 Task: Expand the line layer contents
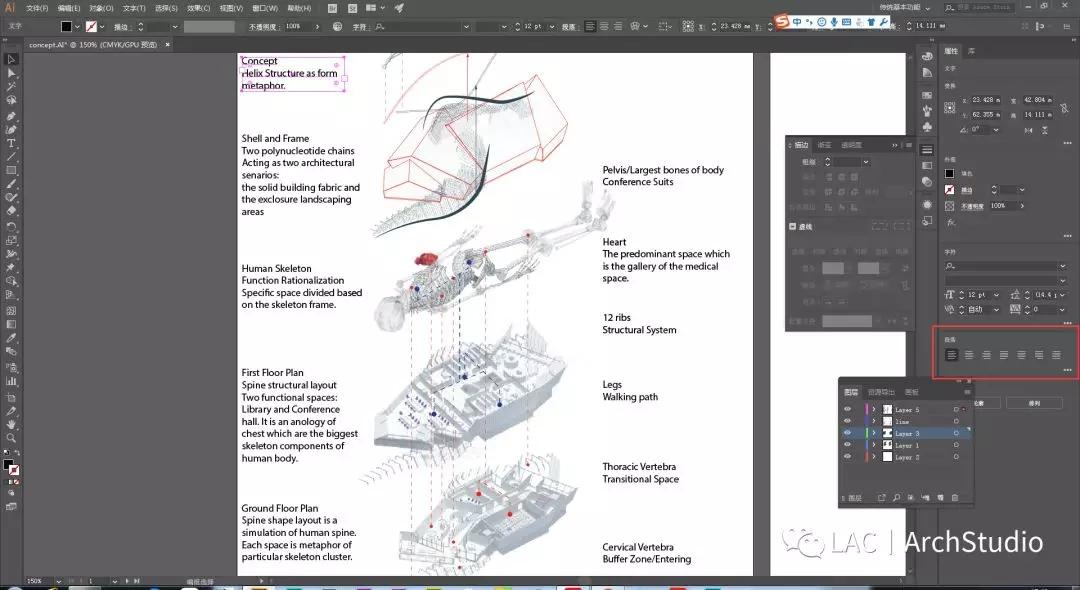click(874, 421)
